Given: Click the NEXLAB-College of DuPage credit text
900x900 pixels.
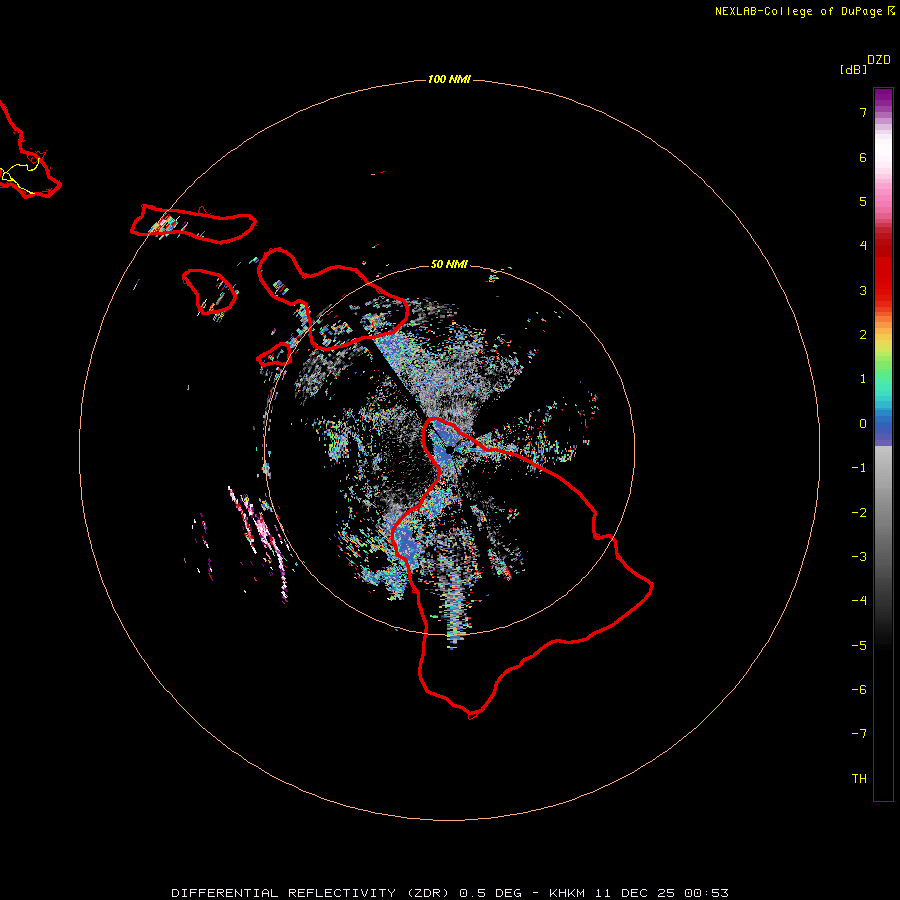Looking at the screenshot, I should click(798, 11).
